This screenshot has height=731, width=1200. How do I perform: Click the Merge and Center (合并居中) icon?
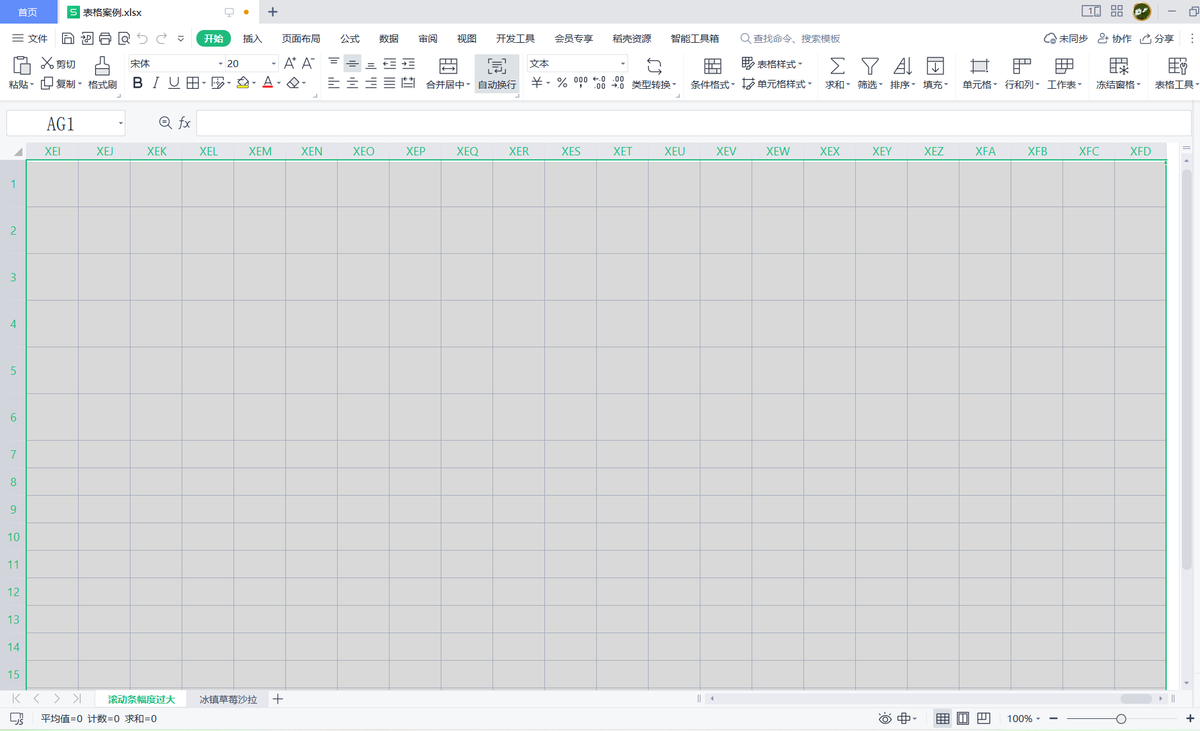448,66
